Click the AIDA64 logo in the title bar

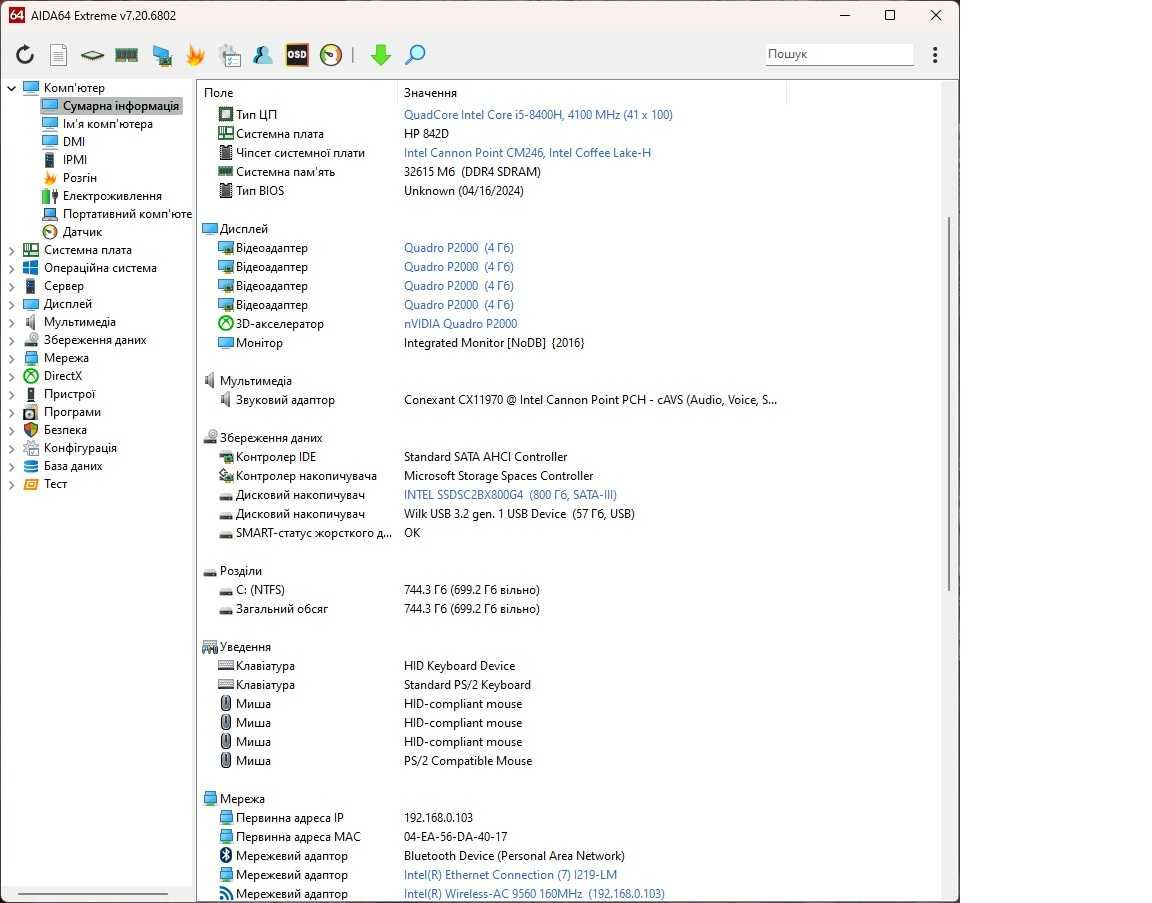point(16,15)
